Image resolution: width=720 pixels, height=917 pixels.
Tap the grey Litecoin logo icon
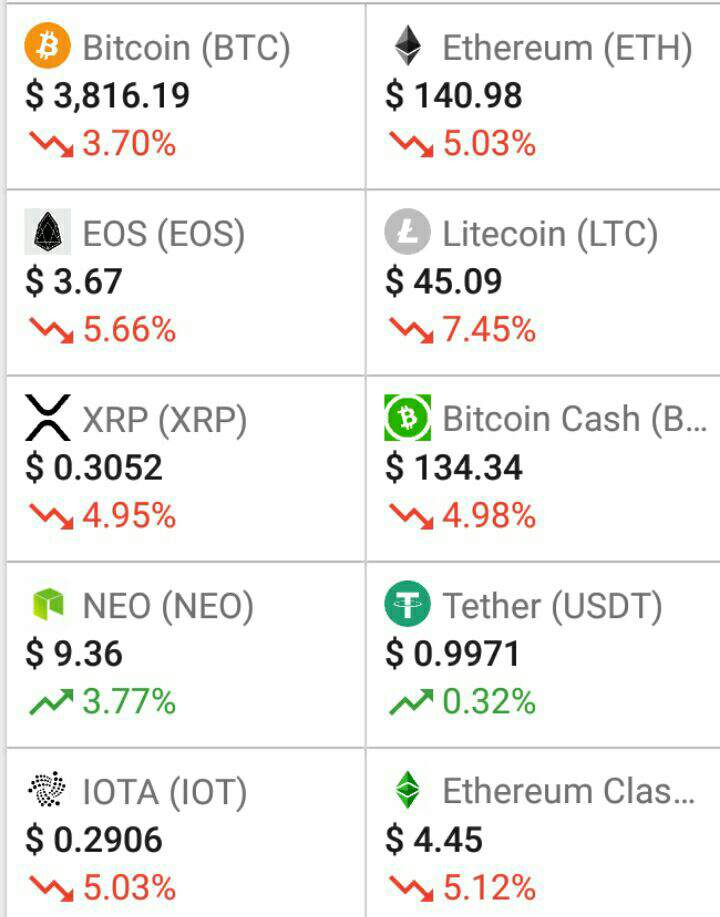pyautogui.click(x=407, y=232)
